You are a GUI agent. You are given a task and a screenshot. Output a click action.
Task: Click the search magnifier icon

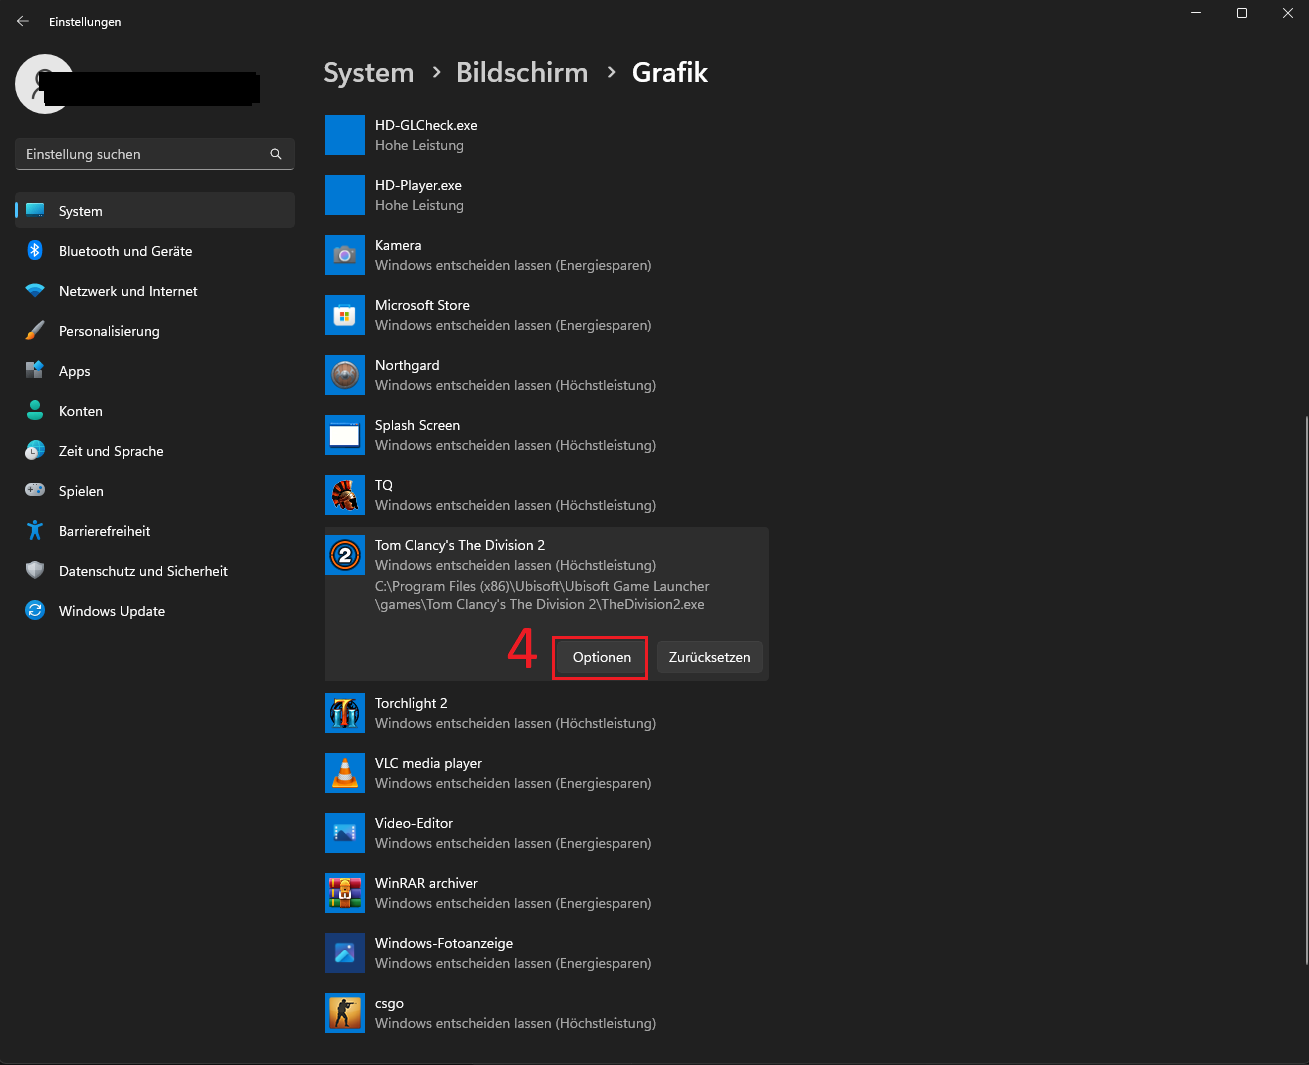point(276,154)
